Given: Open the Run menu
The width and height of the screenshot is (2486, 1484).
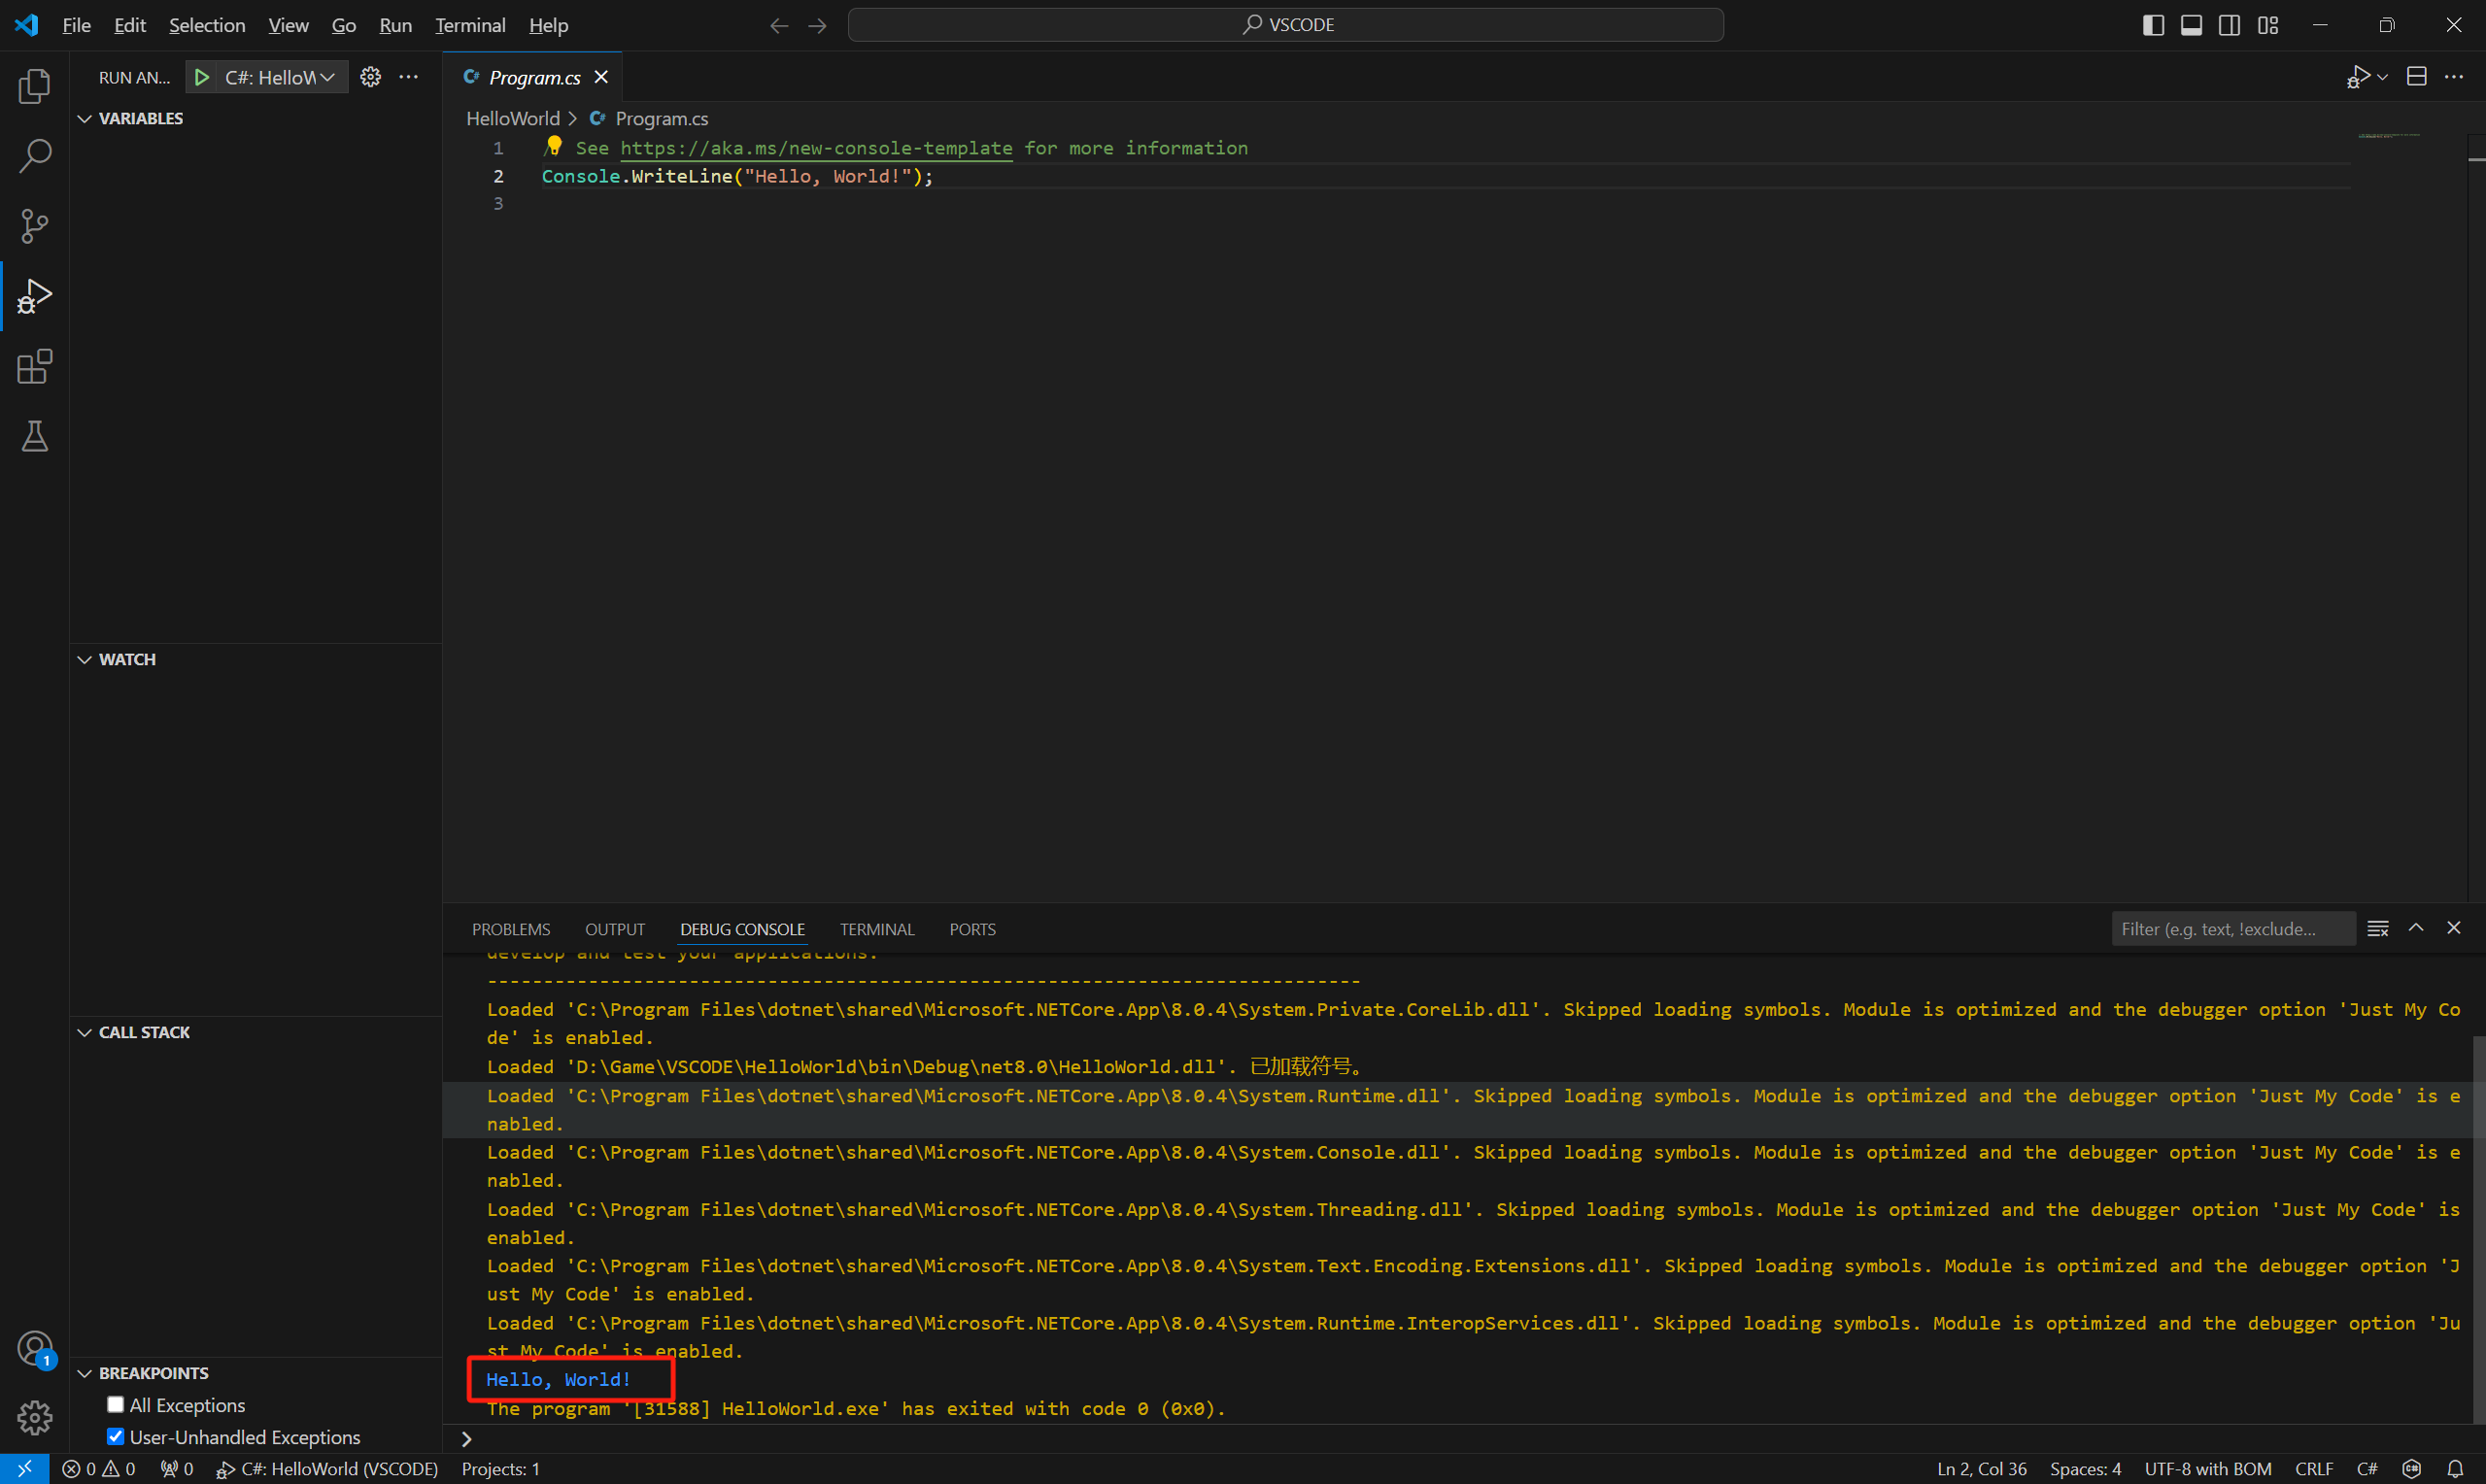Looking at the screenshot, I should pos(395,25).
